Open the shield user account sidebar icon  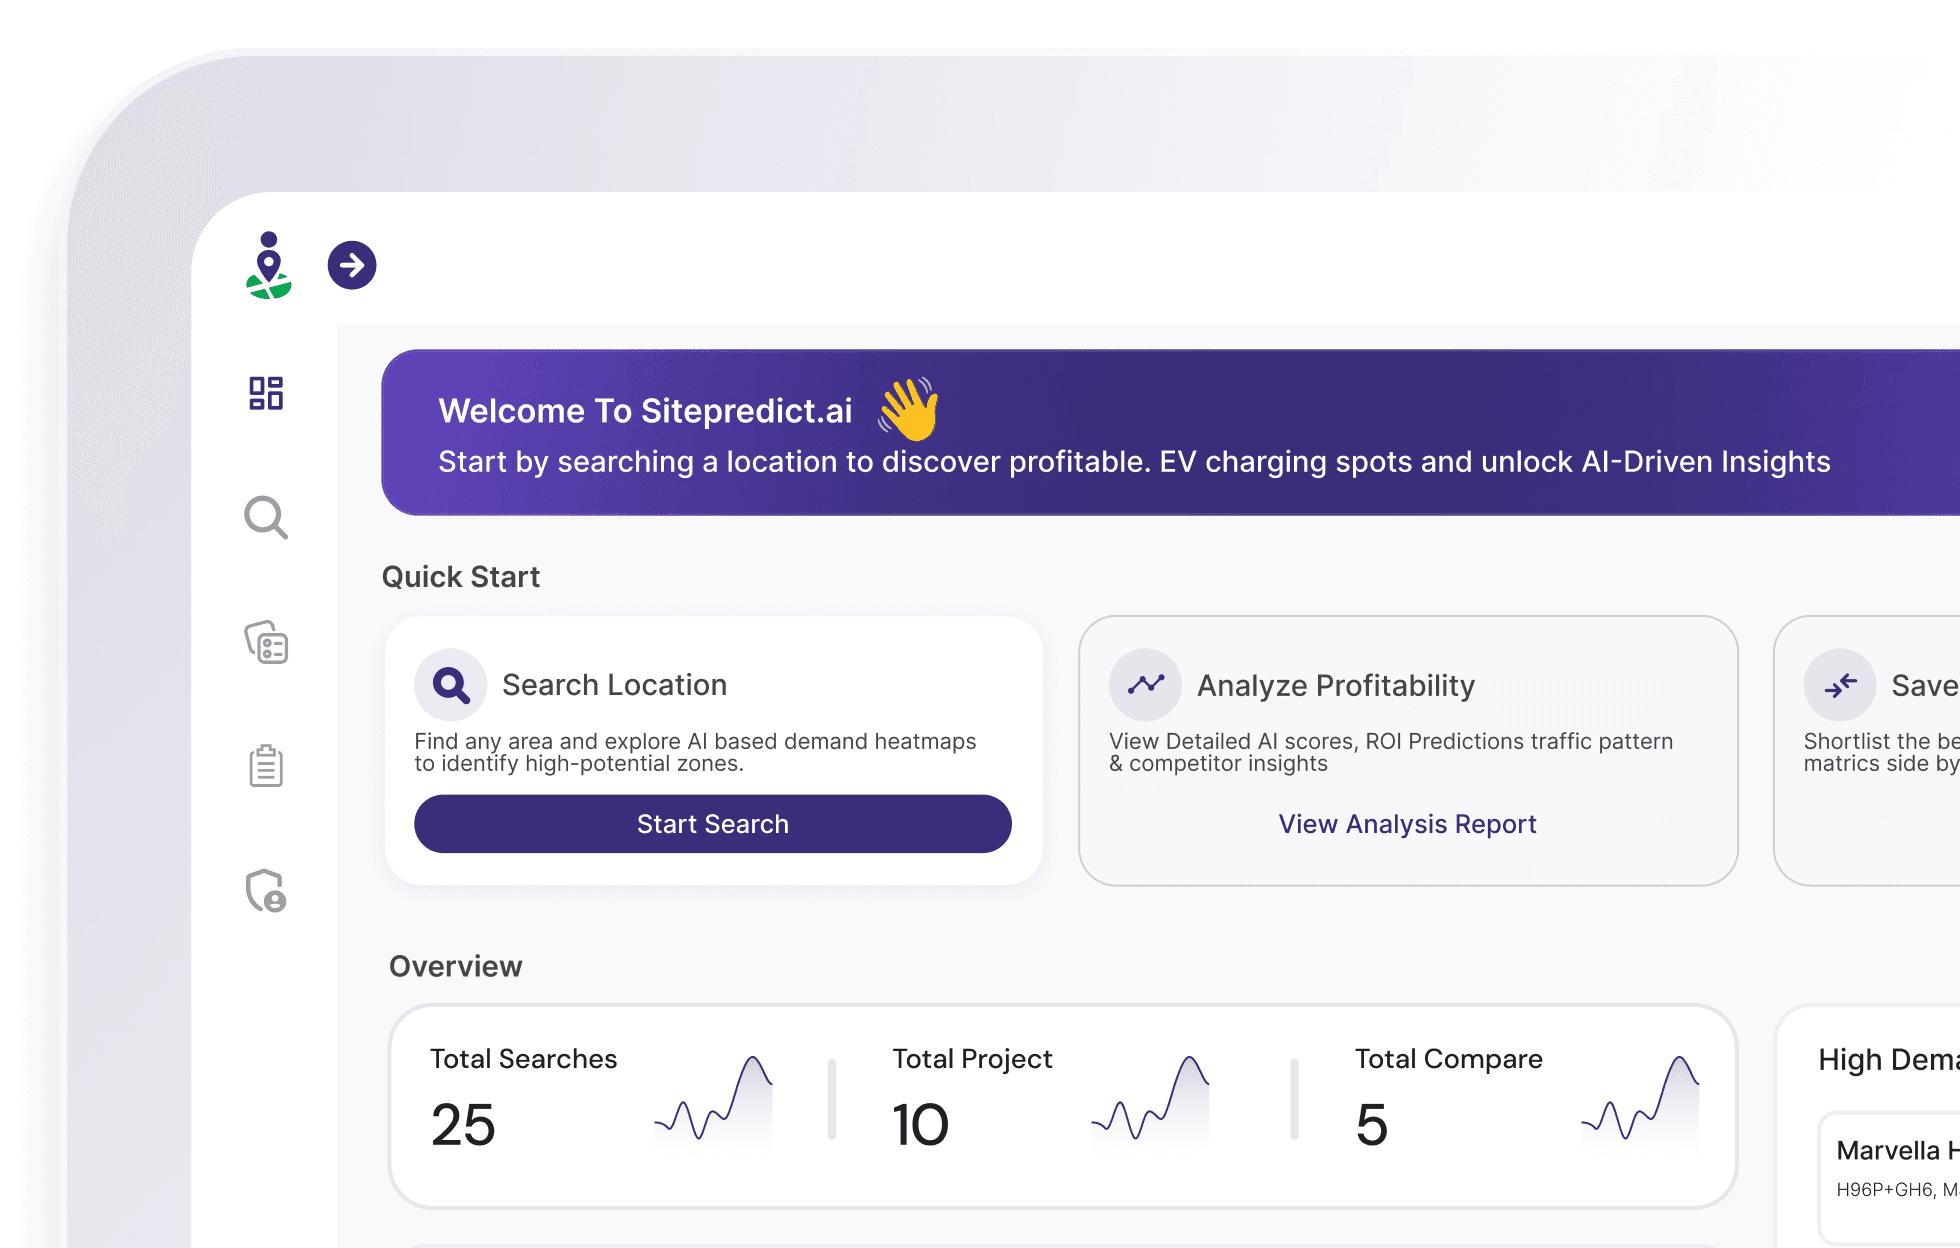[x=266, y=890]
